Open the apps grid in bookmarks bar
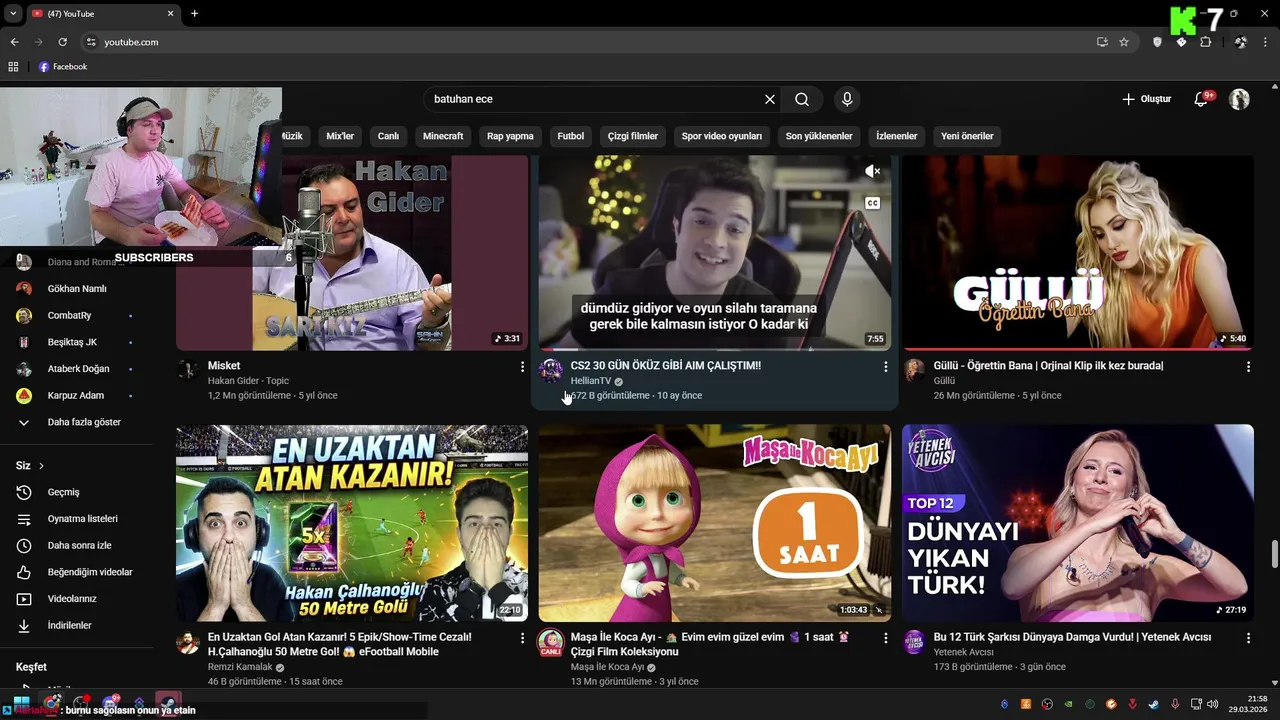The width and height of the screenshot is (1280, 720). 13,67
